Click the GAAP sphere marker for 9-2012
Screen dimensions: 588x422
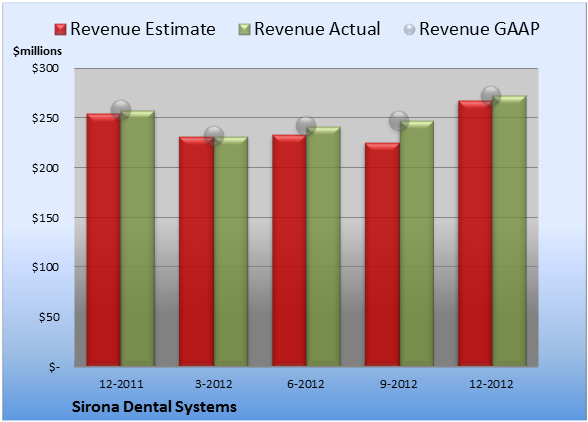399,121
